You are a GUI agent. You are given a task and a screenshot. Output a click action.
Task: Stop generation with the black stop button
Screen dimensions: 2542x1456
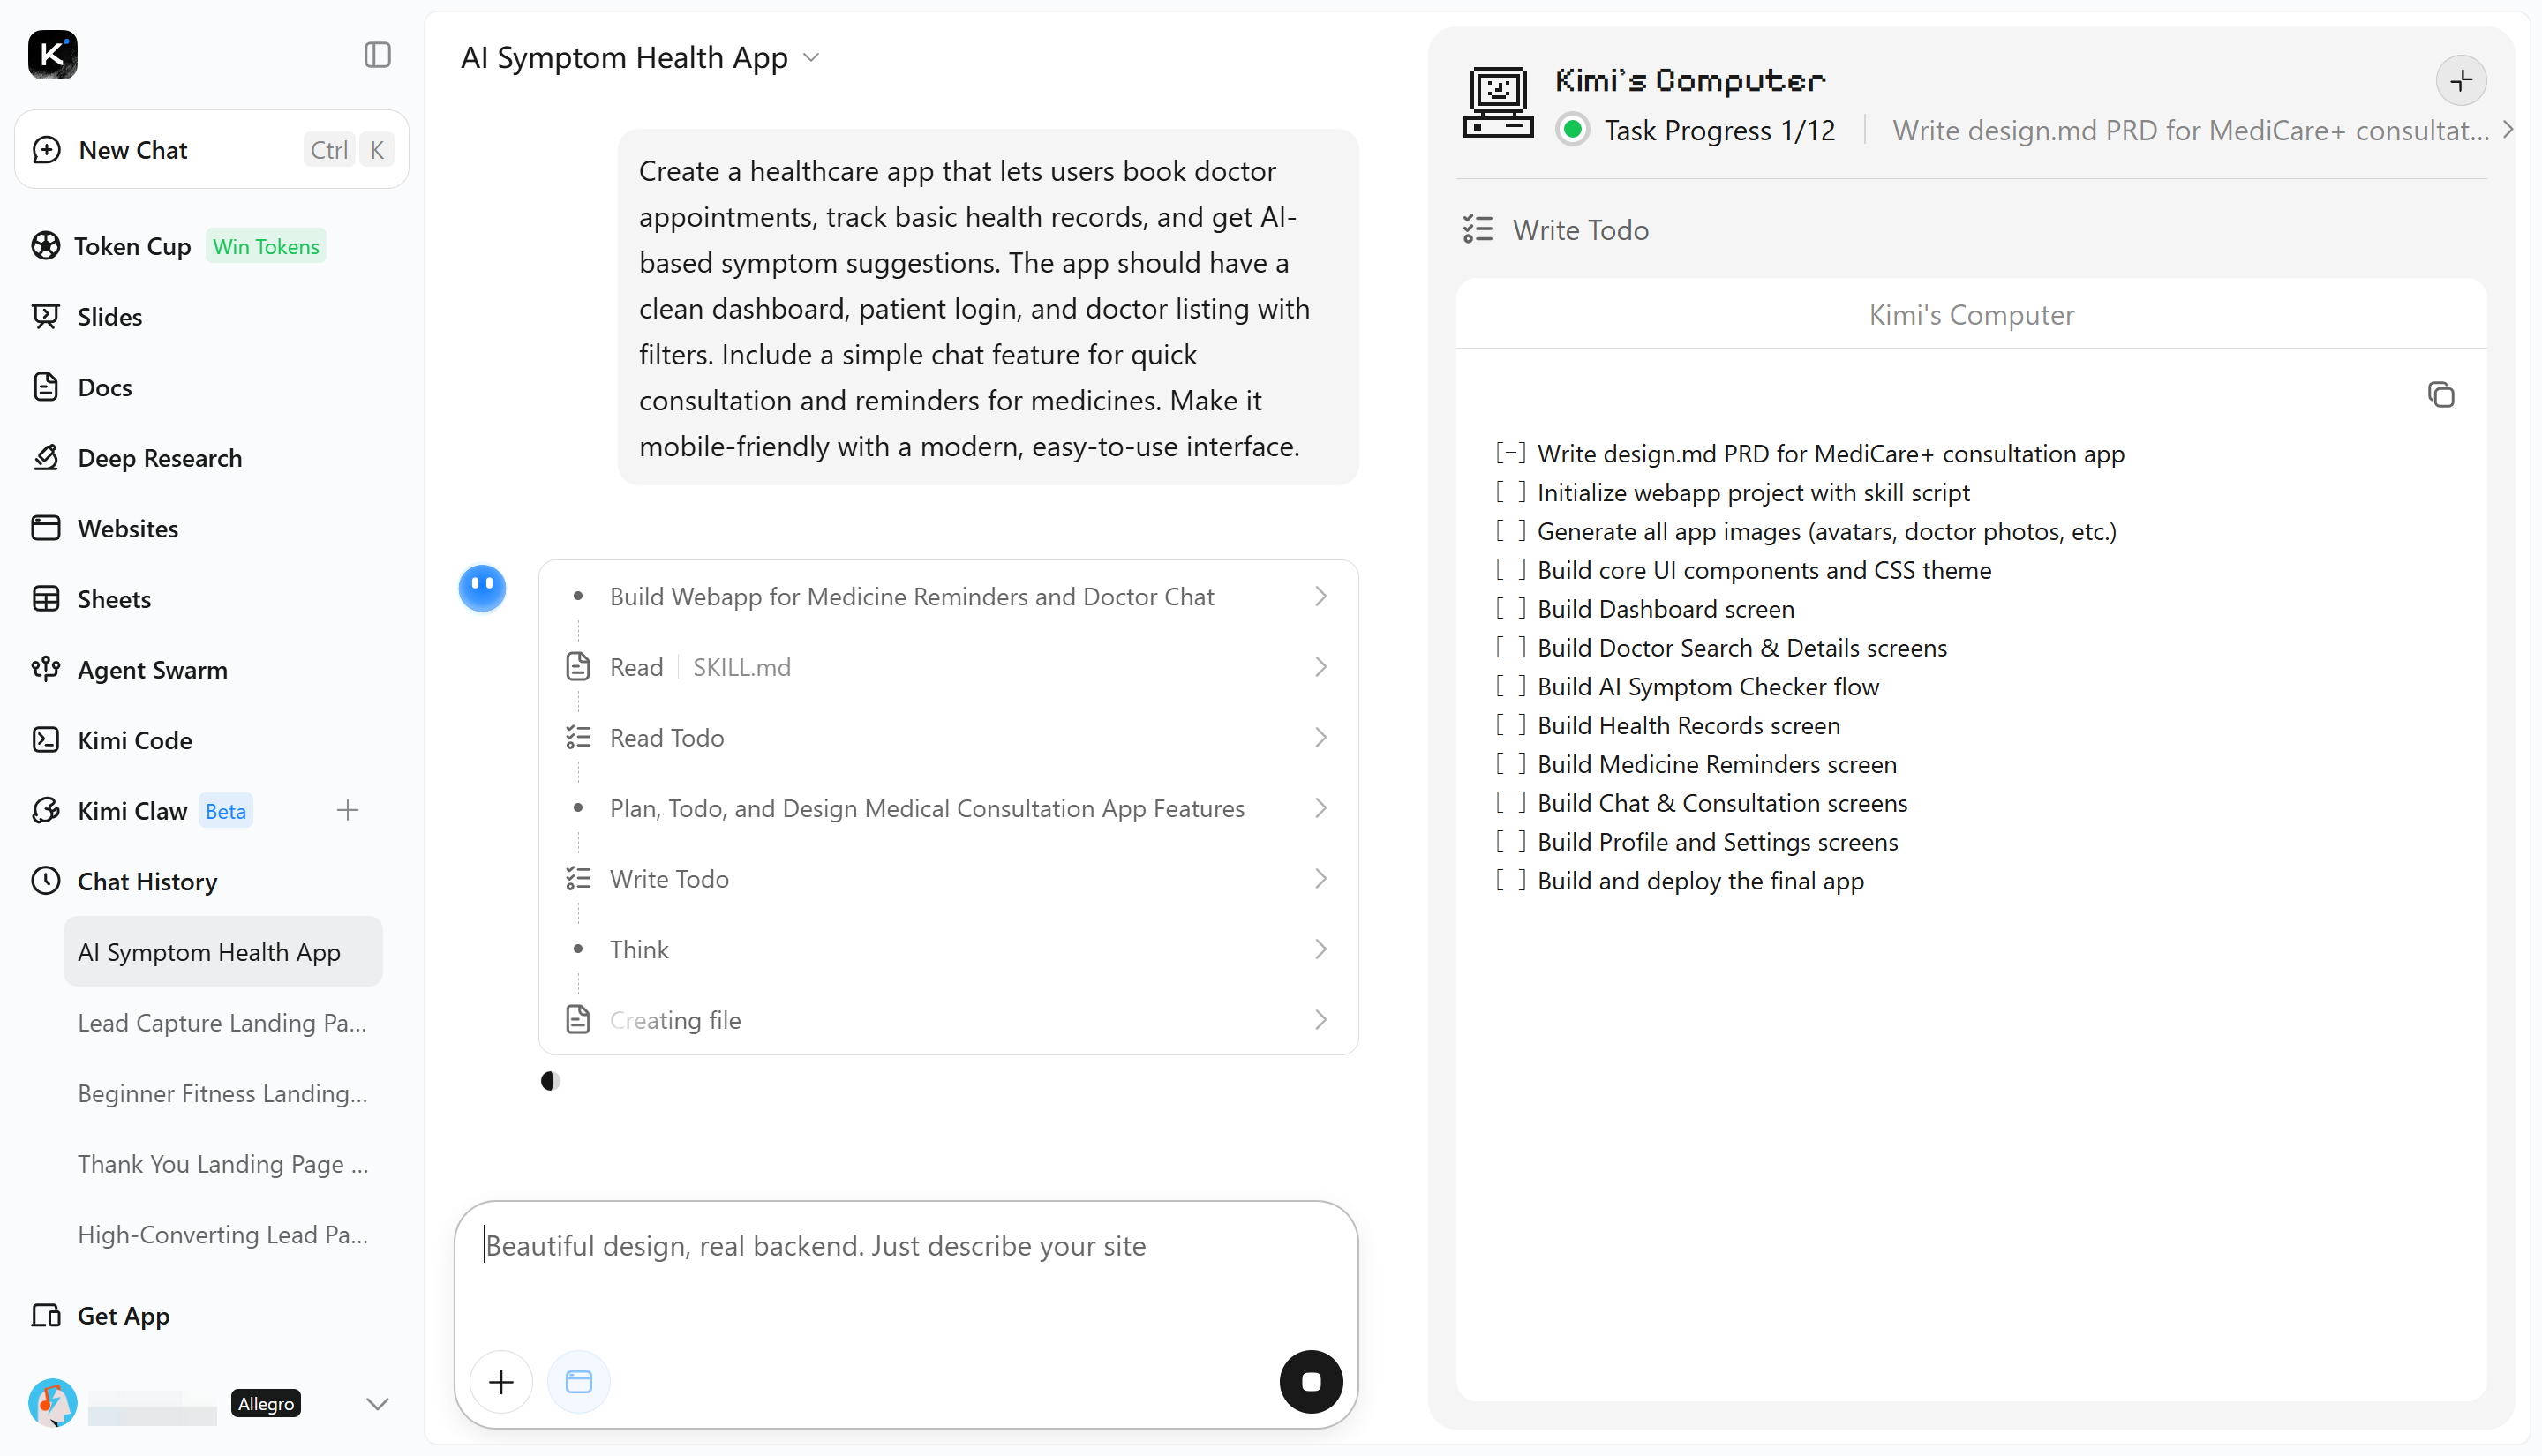pos(1311,1382)
